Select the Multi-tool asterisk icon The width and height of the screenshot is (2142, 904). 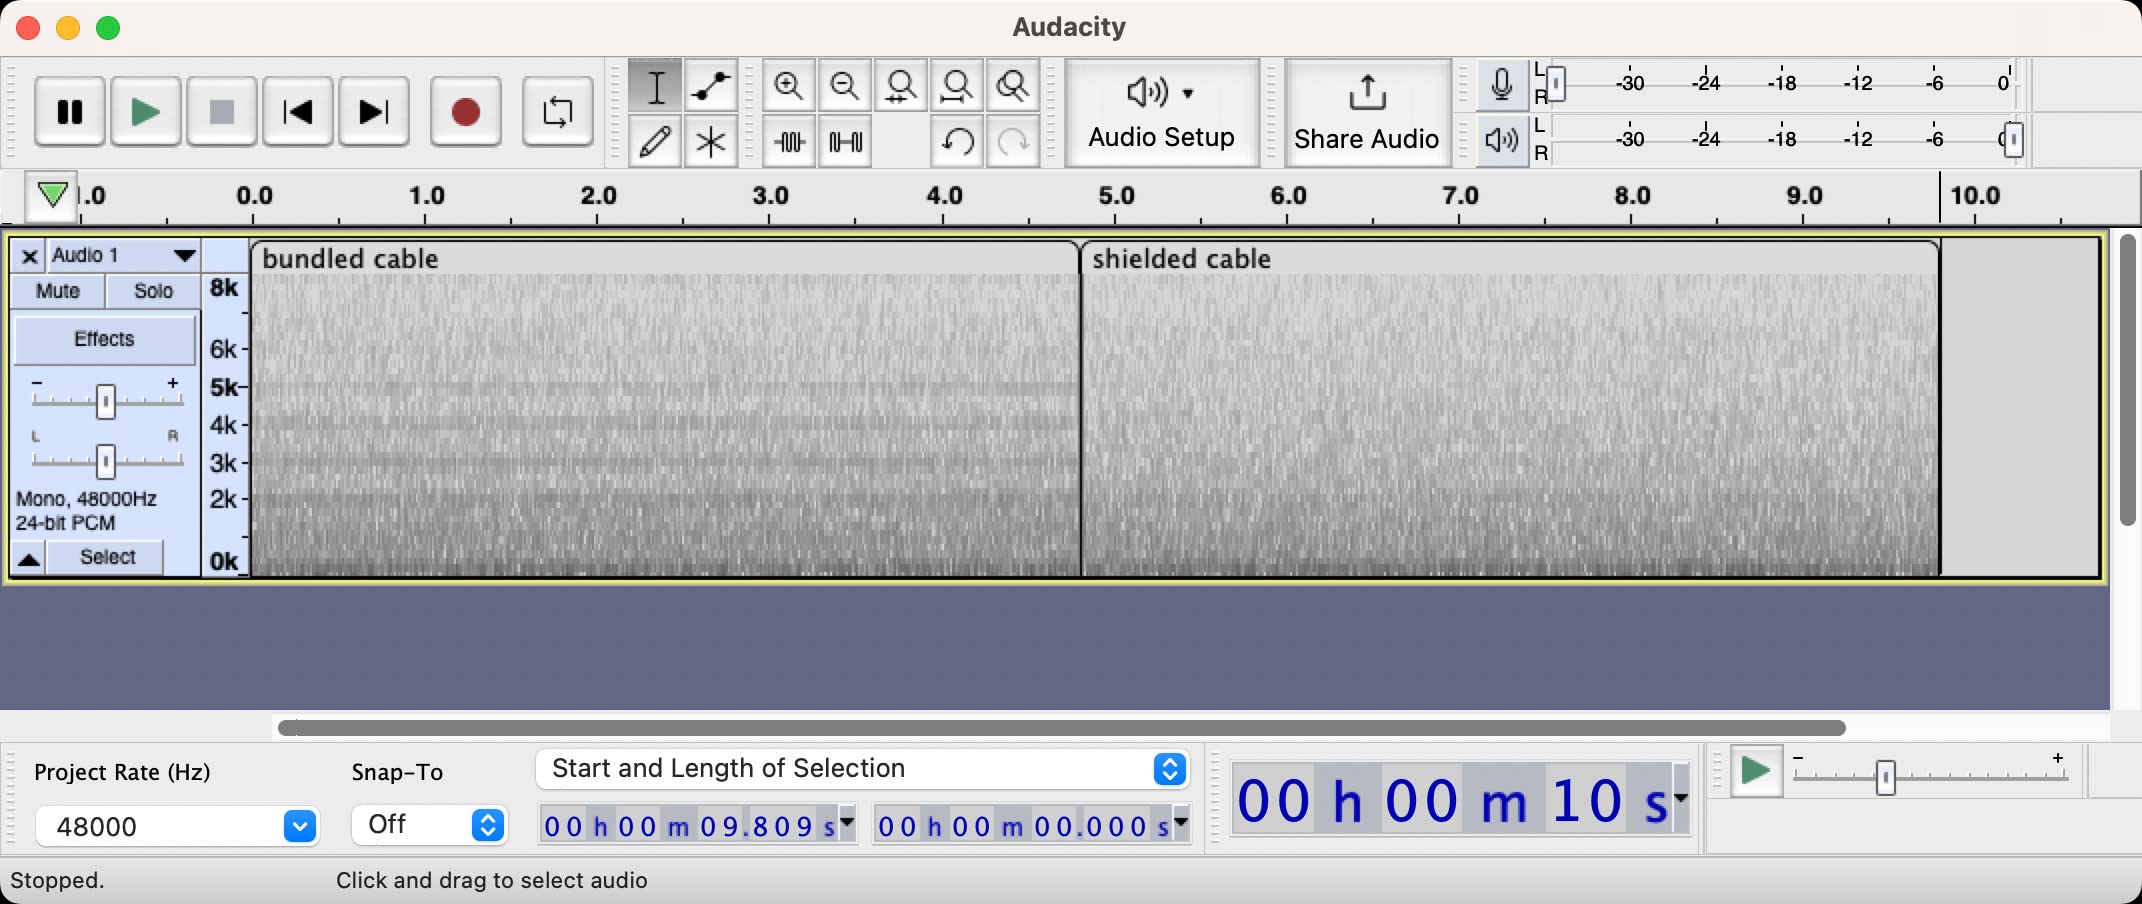click(711, 142)
